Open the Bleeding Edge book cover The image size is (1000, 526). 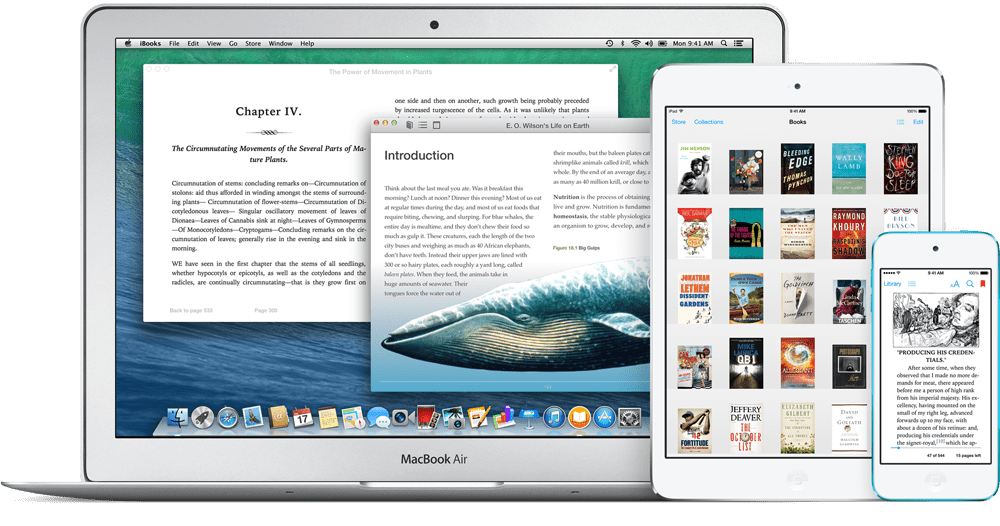[x=797, y=168]
